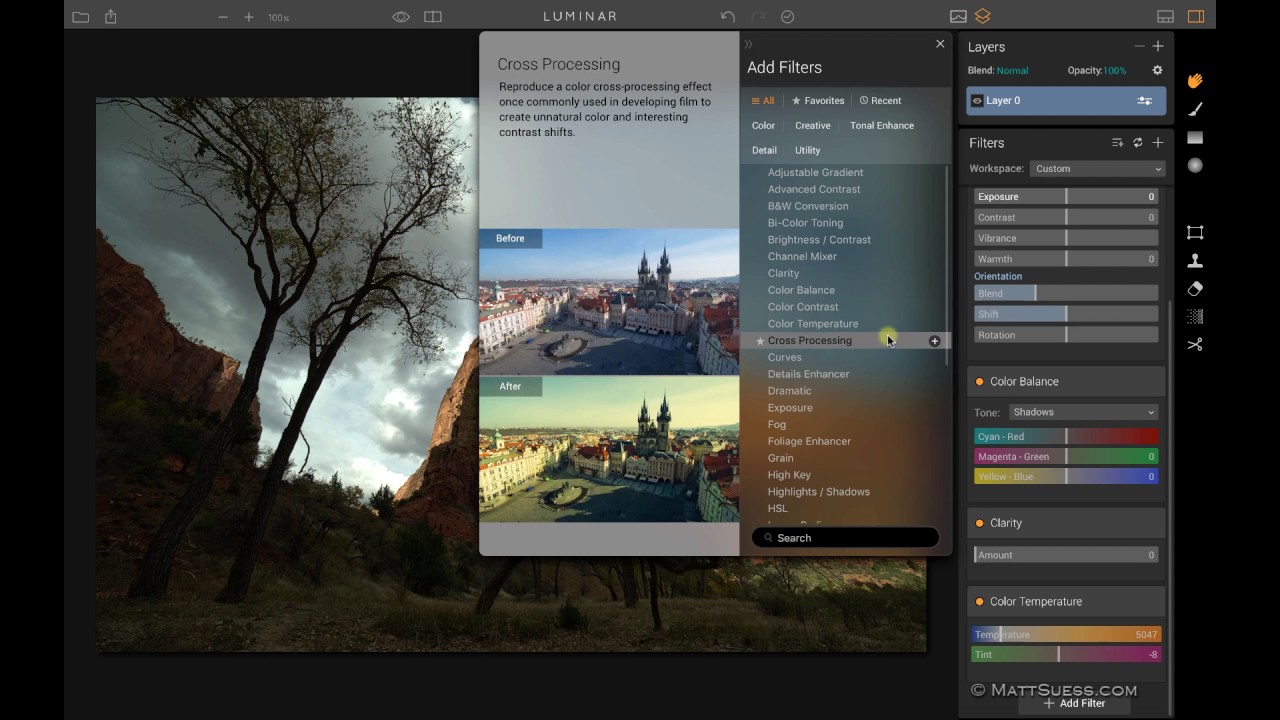The width and height of the screenshot is (1280, 720).
Task: Click the Add Filter button
Action: coord(1074,703)
